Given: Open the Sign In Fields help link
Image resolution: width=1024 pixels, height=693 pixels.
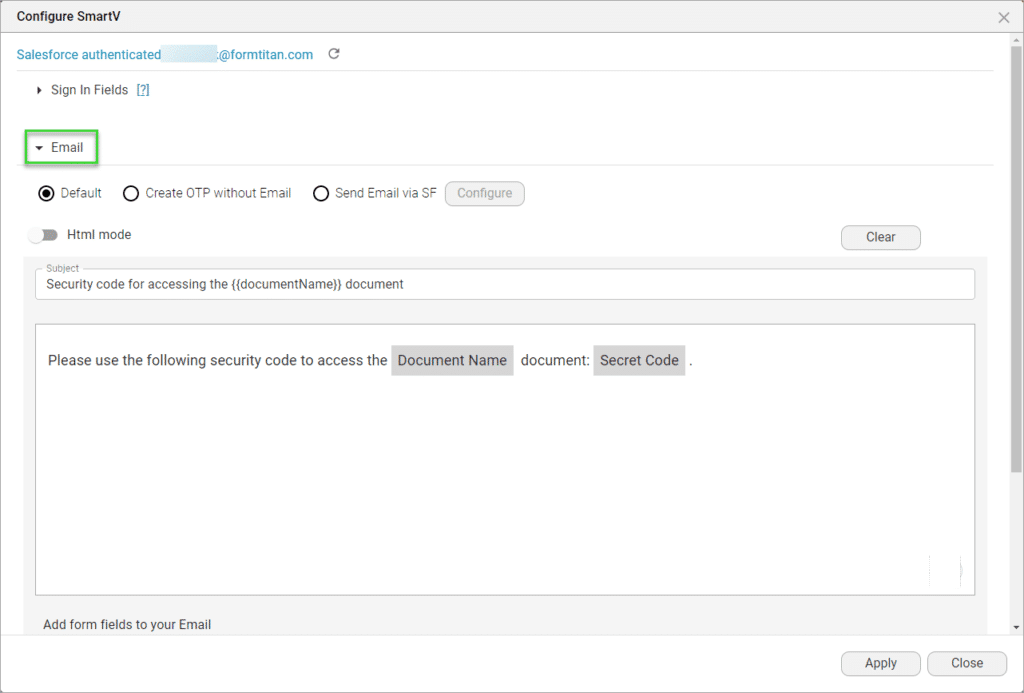Looking at the screenshot, I should point(143,90).
